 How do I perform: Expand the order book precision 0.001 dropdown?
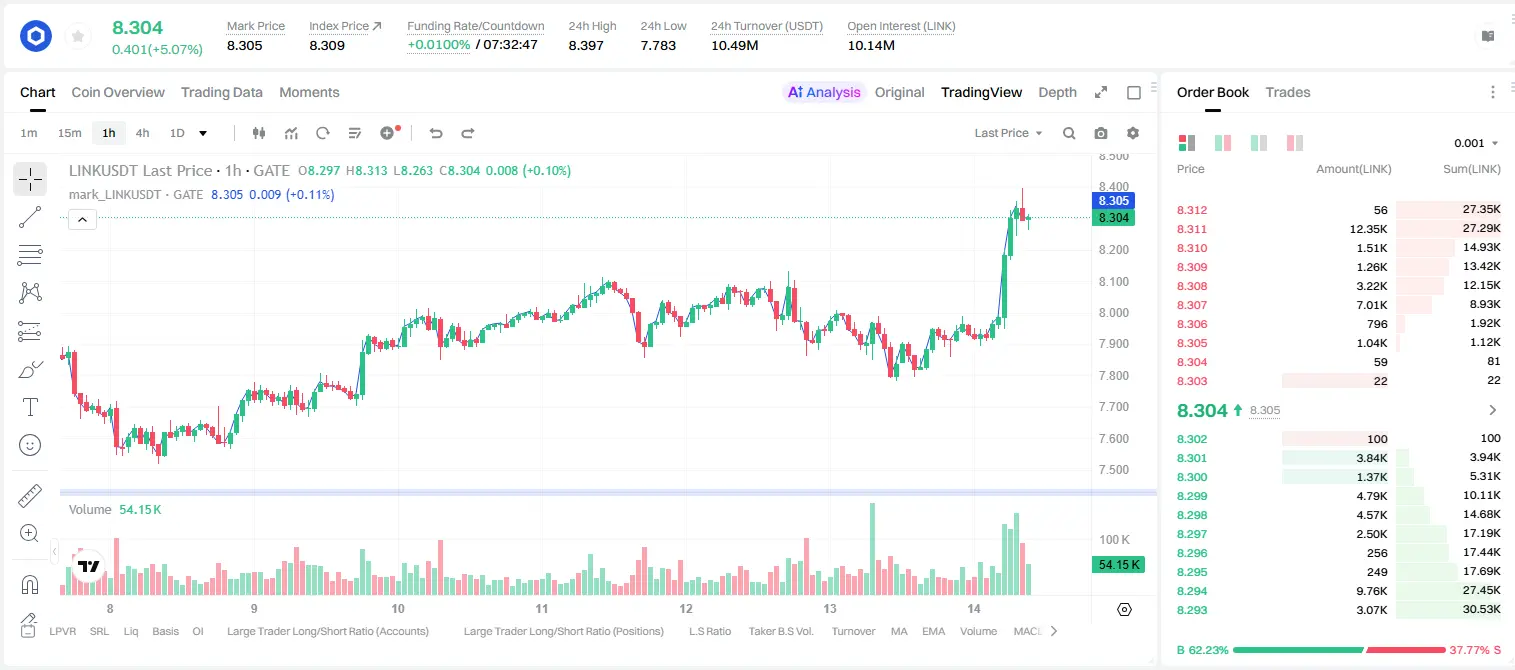tap(1476, 143)
